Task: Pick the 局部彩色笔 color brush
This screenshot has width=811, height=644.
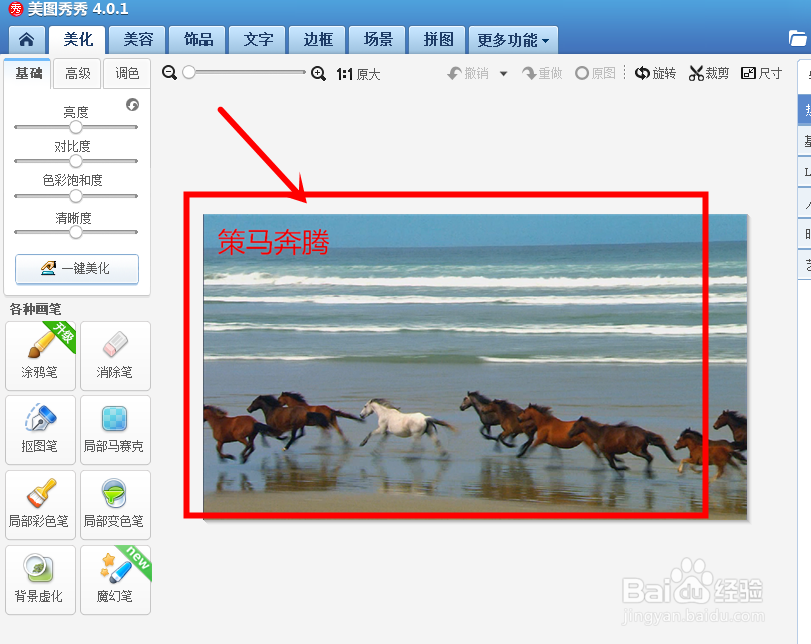Action: 40,504
